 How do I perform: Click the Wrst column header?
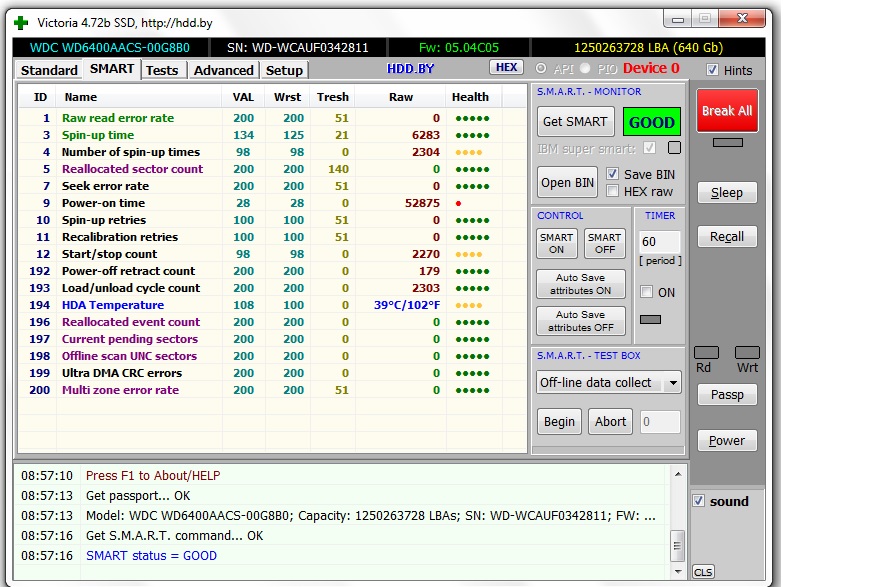pyautogui.click(x=287, y=97)
